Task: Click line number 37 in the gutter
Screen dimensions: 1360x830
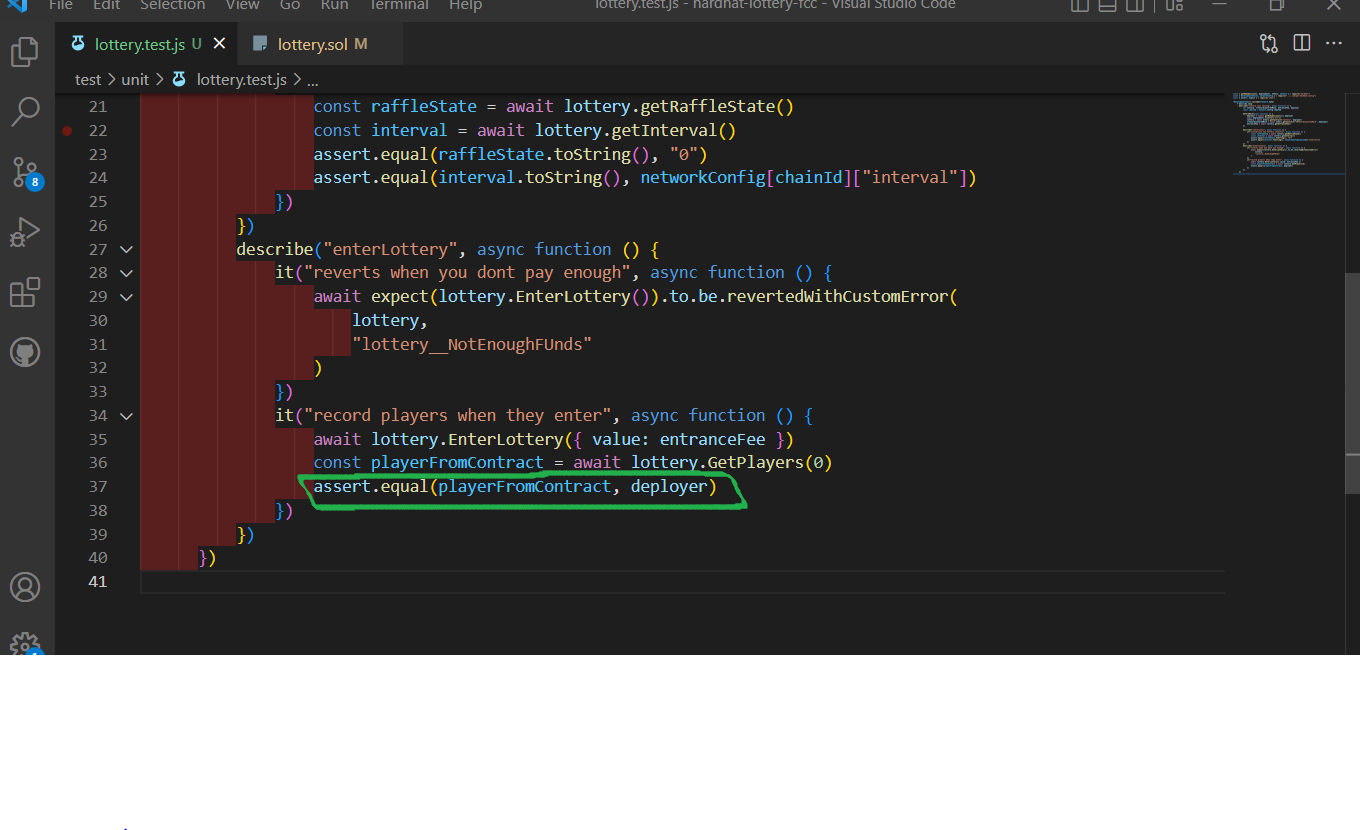Action: tap(97, 486)
